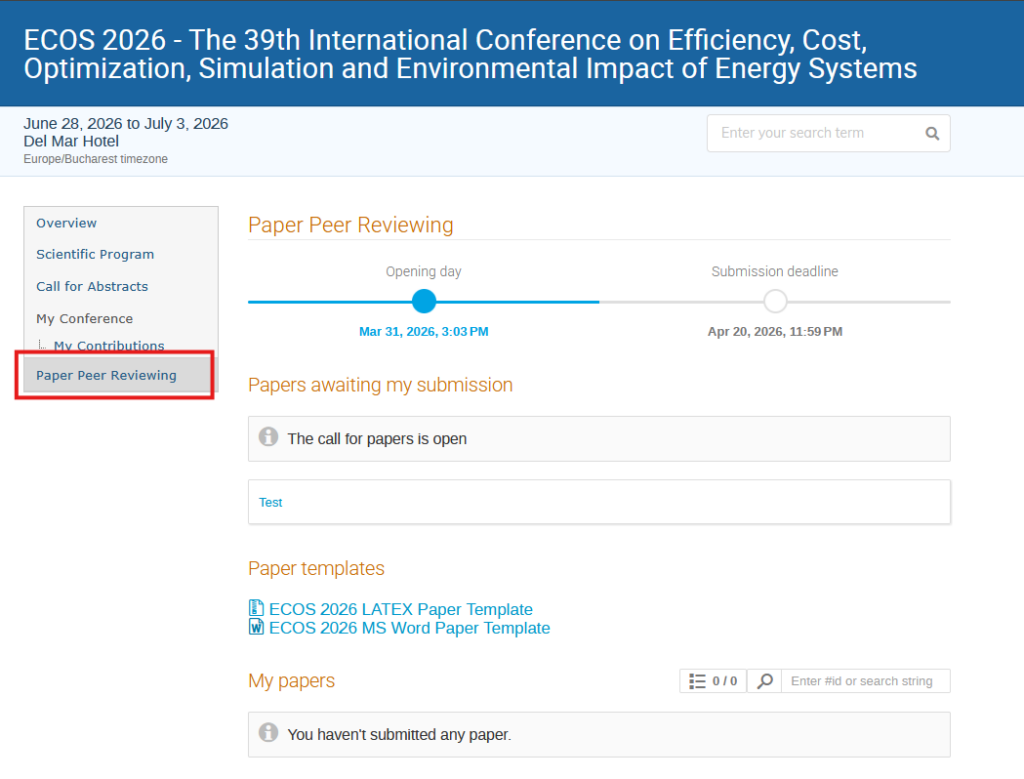Image resolution: width=1024 pixels, height=779 pixels.
Task: Focus the 'Enter #id or search string' field
Action: pos(864,681)
